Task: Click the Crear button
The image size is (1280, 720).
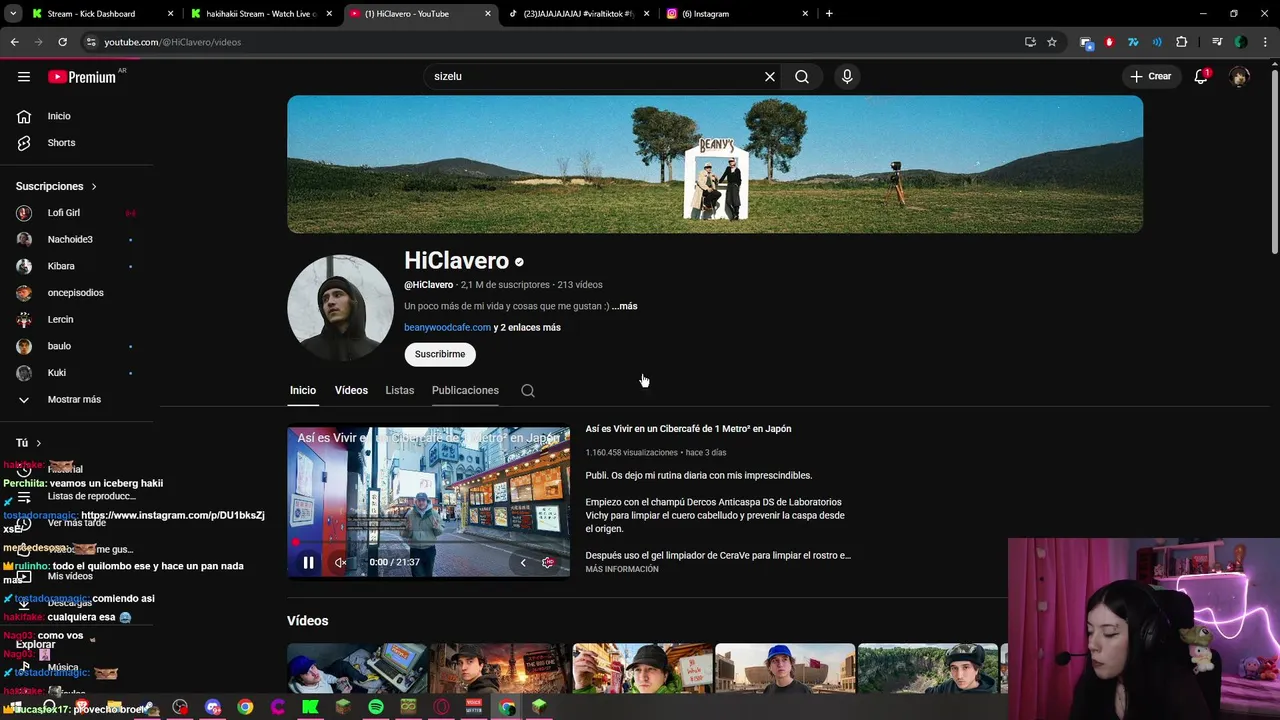Action: 1150,76
